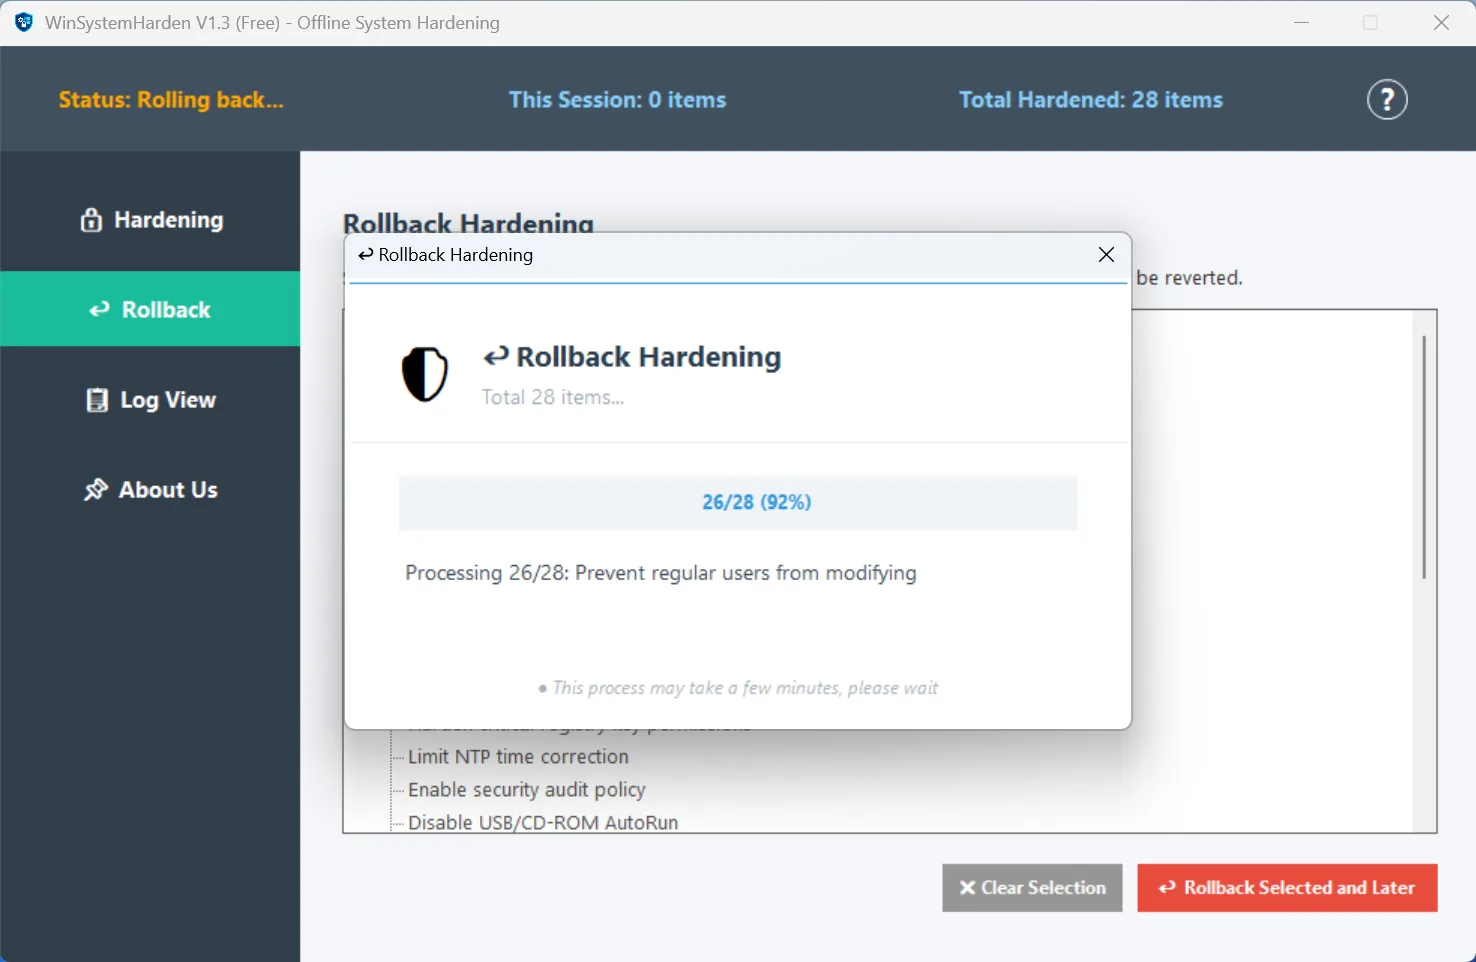Click the WinSystemHarden shield icon in title bar
The image size is (1476, 962).
(x=24, y=22)
